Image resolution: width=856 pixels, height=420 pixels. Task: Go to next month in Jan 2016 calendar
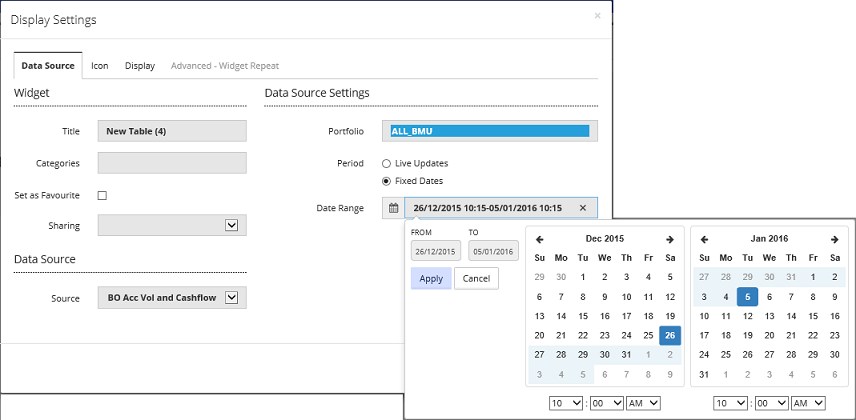834,239
